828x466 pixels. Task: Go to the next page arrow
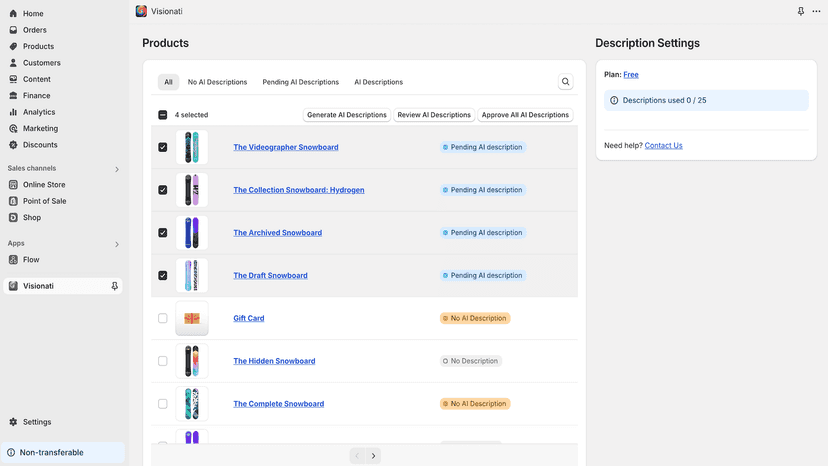373,456
